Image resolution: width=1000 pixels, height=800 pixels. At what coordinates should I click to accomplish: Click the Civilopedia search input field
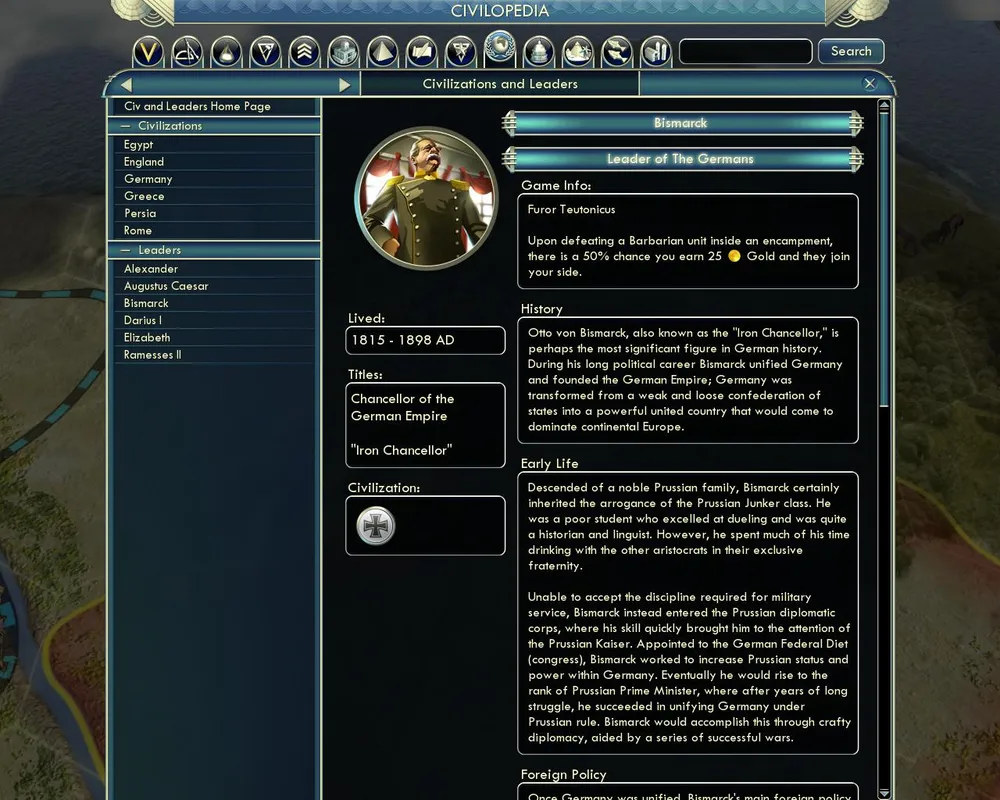coord(746,51)
